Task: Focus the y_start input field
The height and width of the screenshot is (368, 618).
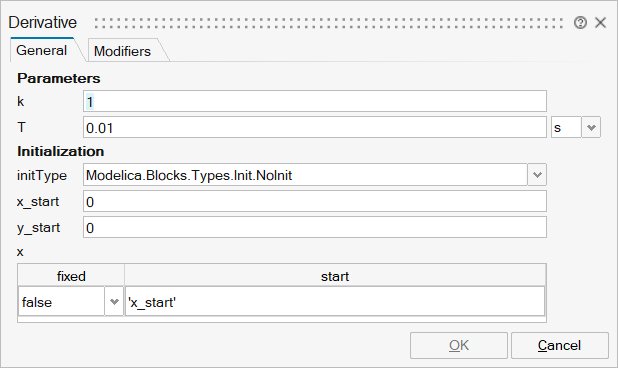Action: click(315, 227)
